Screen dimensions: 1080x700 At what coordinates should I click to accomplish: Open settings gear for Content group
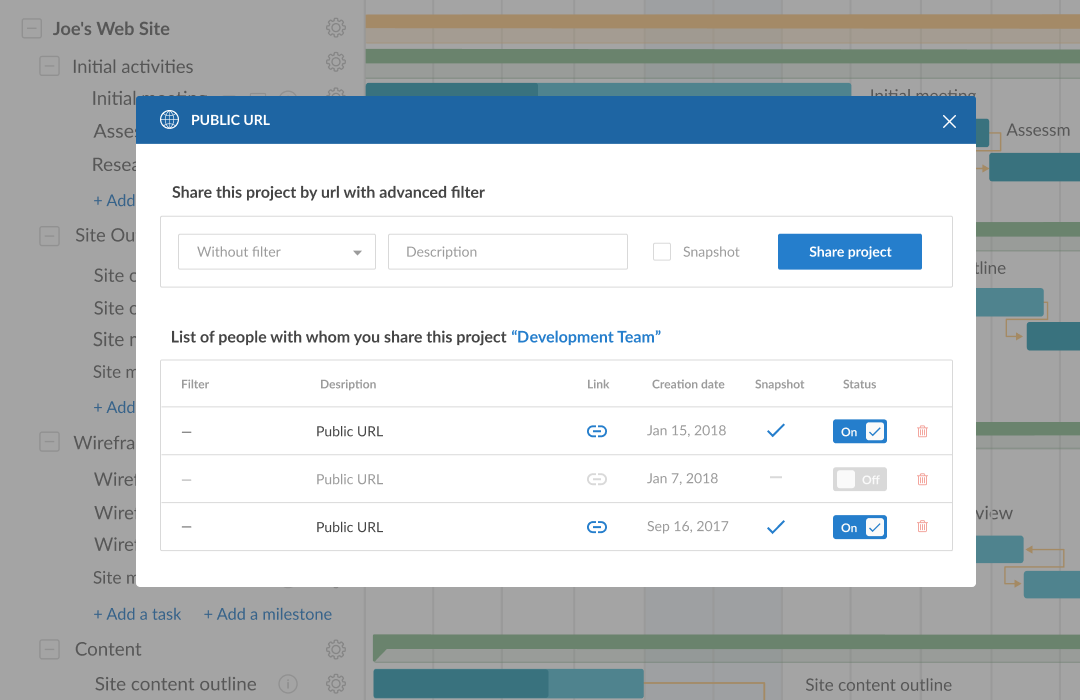tap(336, 649)
